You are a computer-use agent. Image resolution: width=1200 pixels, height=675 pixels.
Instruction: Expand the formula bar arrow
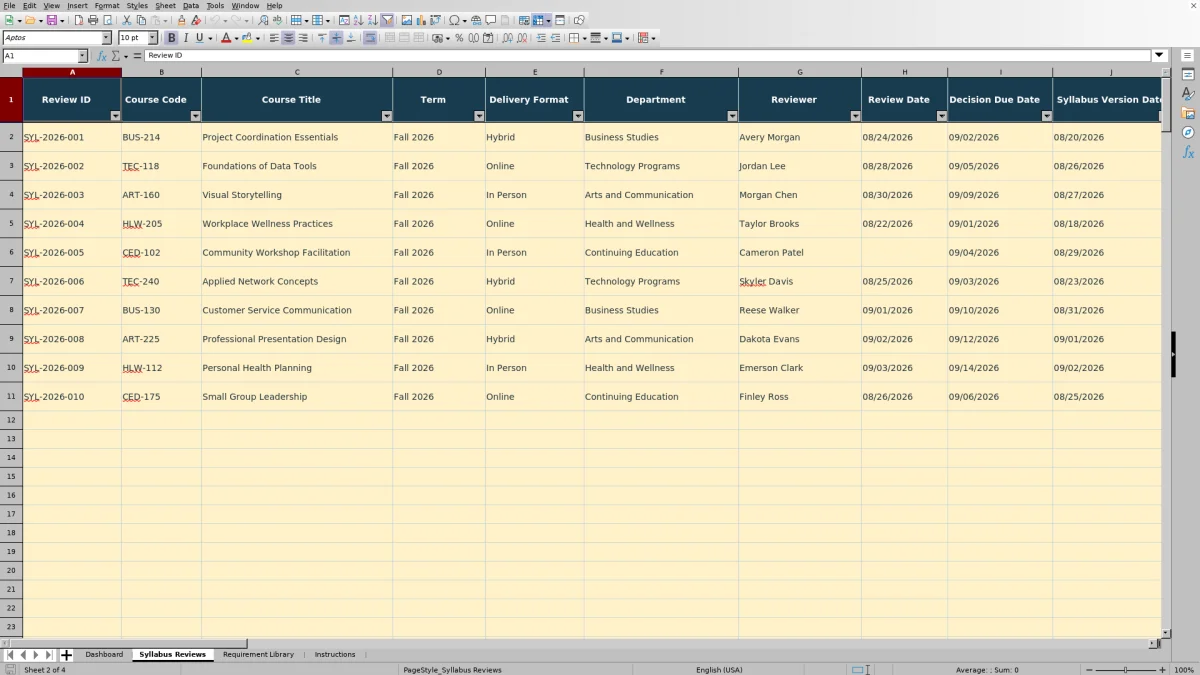1159,56
